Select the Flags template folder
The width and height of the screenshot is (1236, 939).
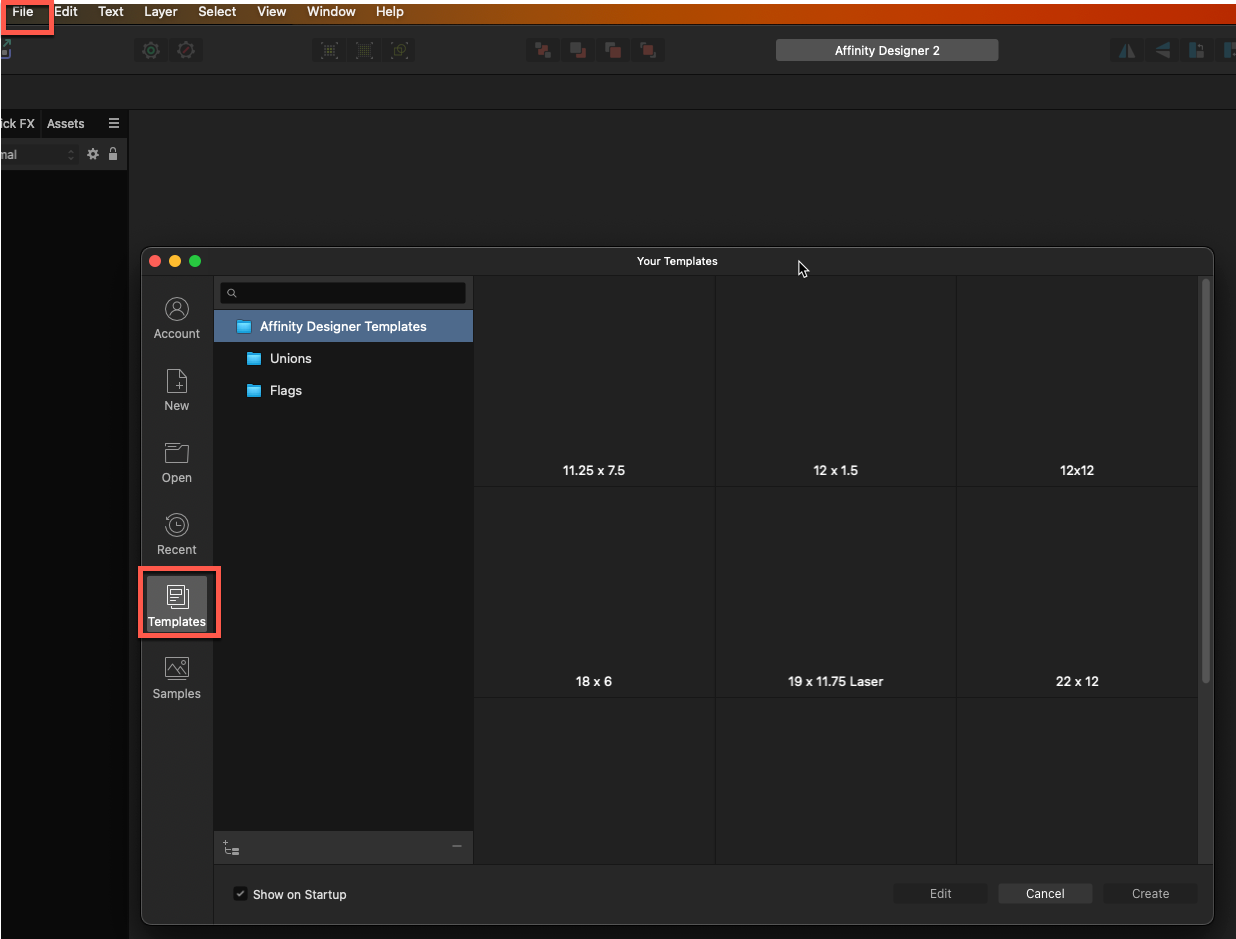(x=285, y=390)
